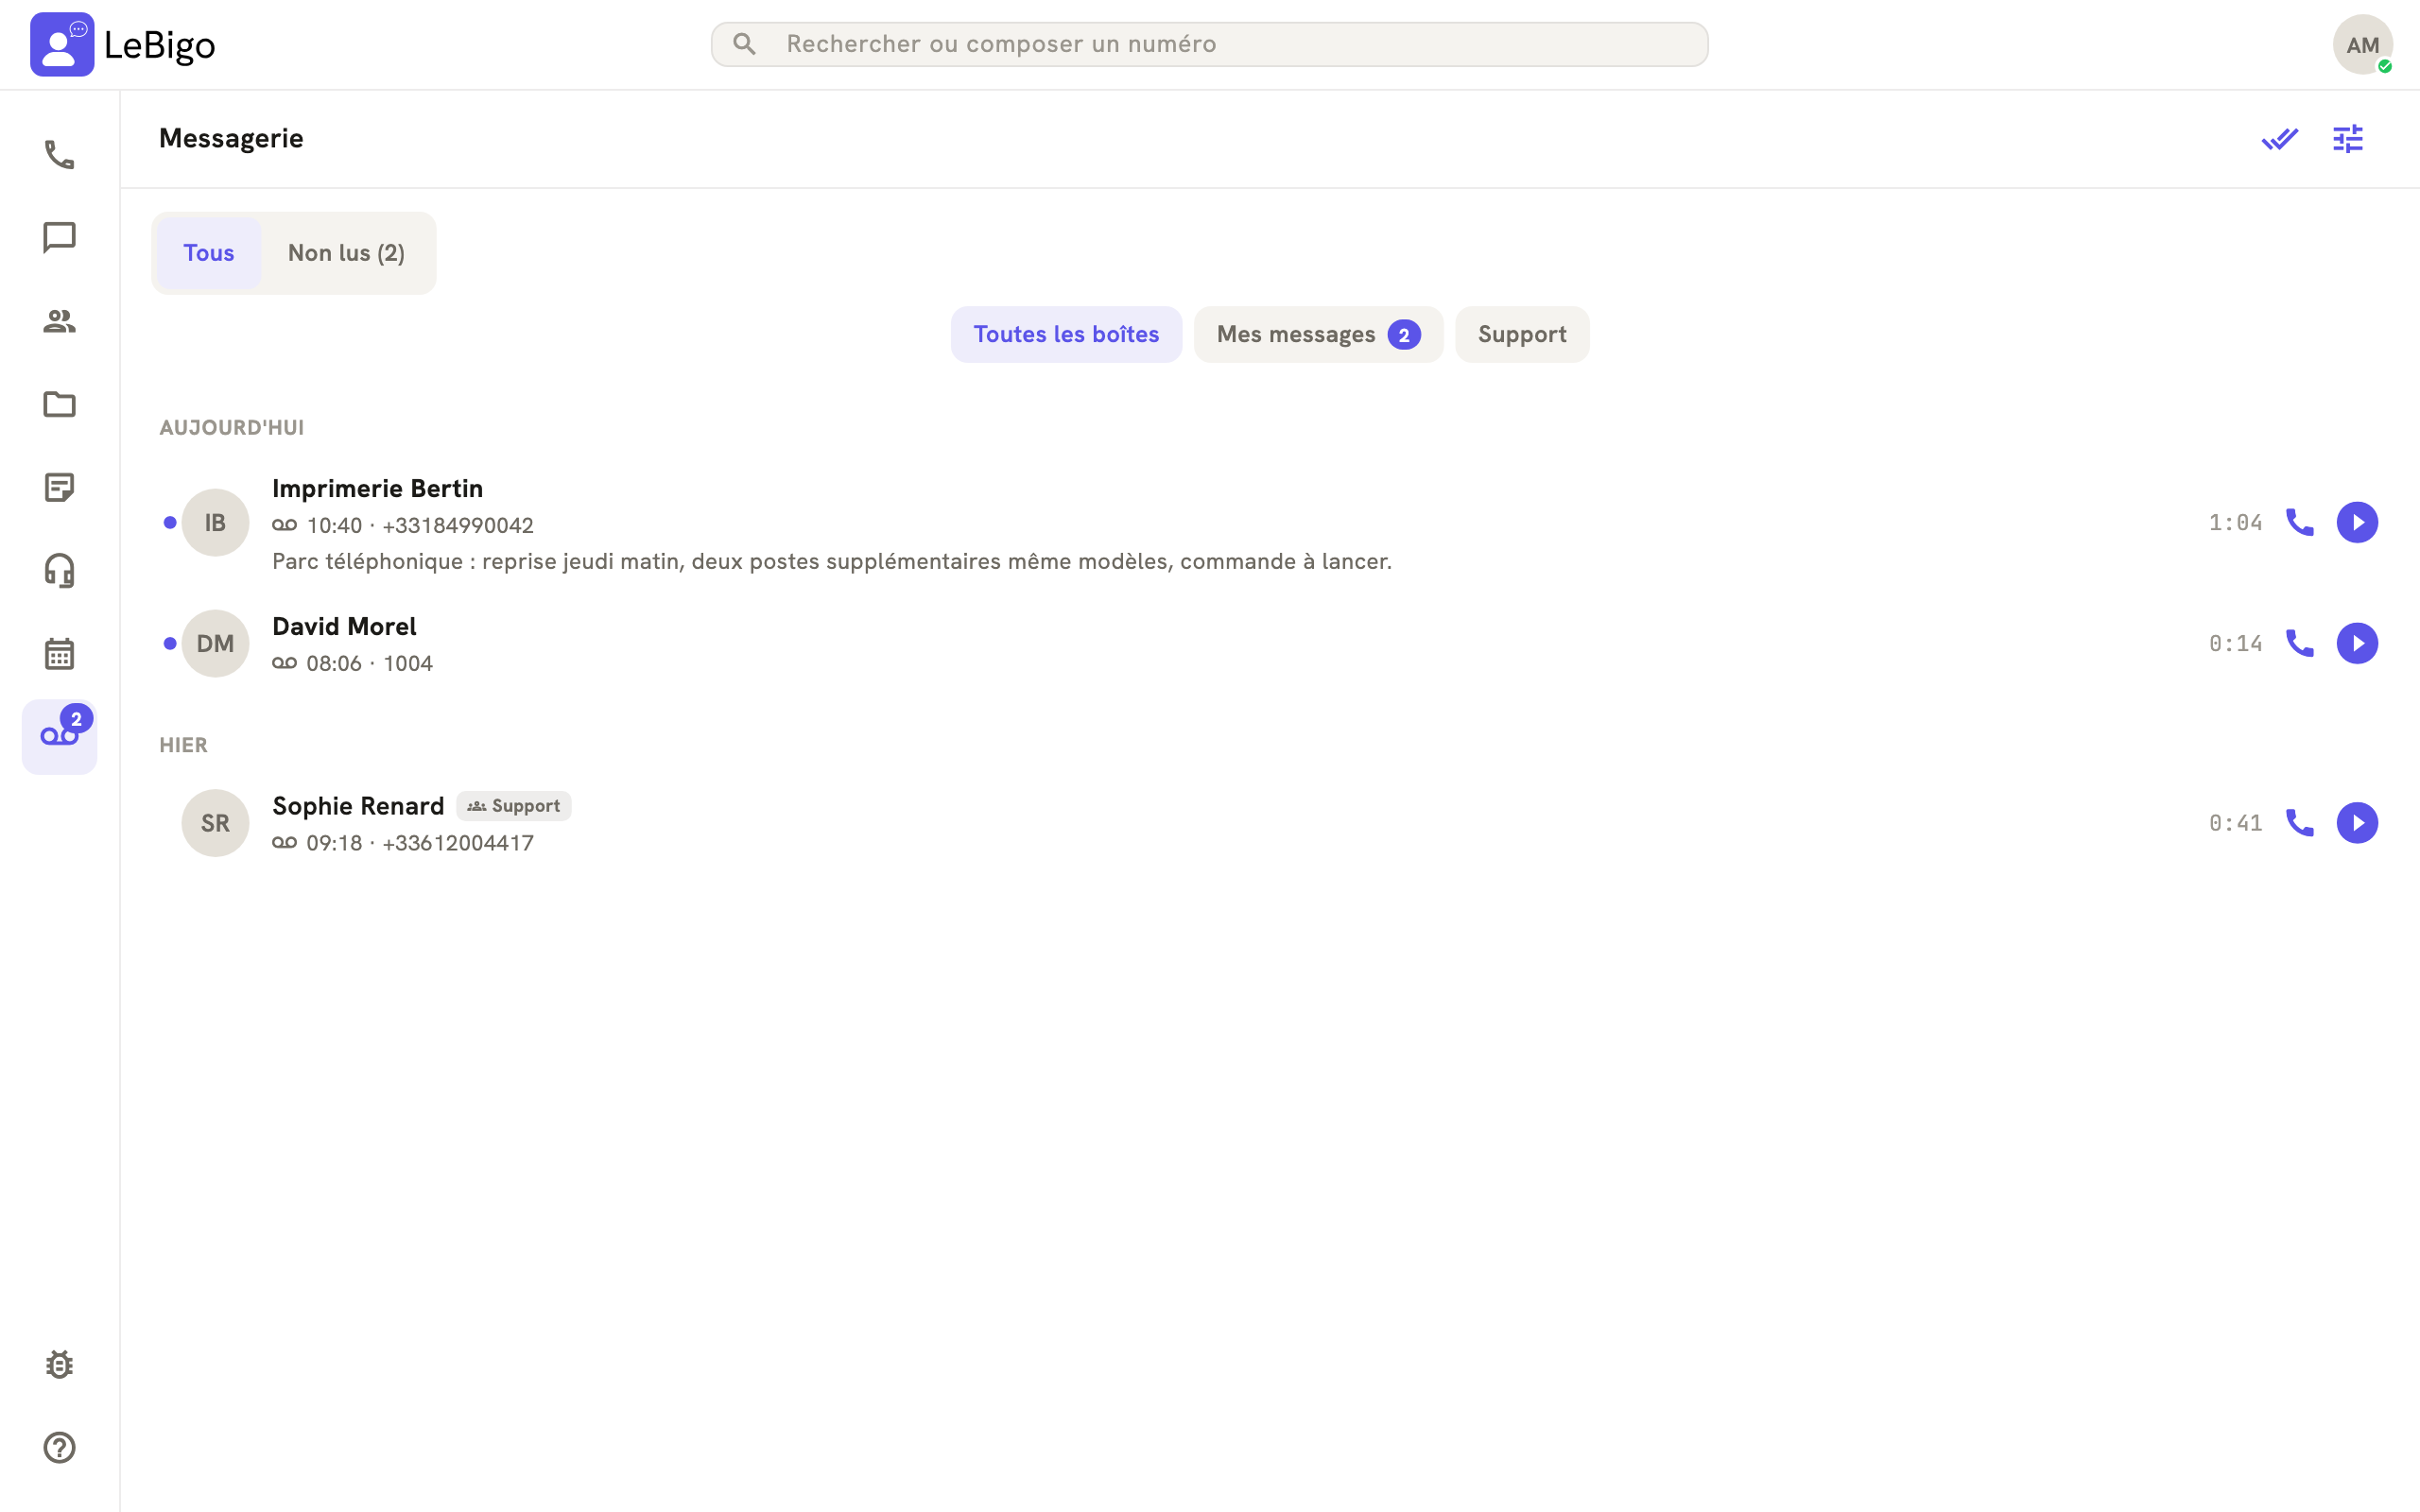This screenshot has width=2420, height=1512.
Task: Click the IB avatar
Action: [x=215, y=523]
